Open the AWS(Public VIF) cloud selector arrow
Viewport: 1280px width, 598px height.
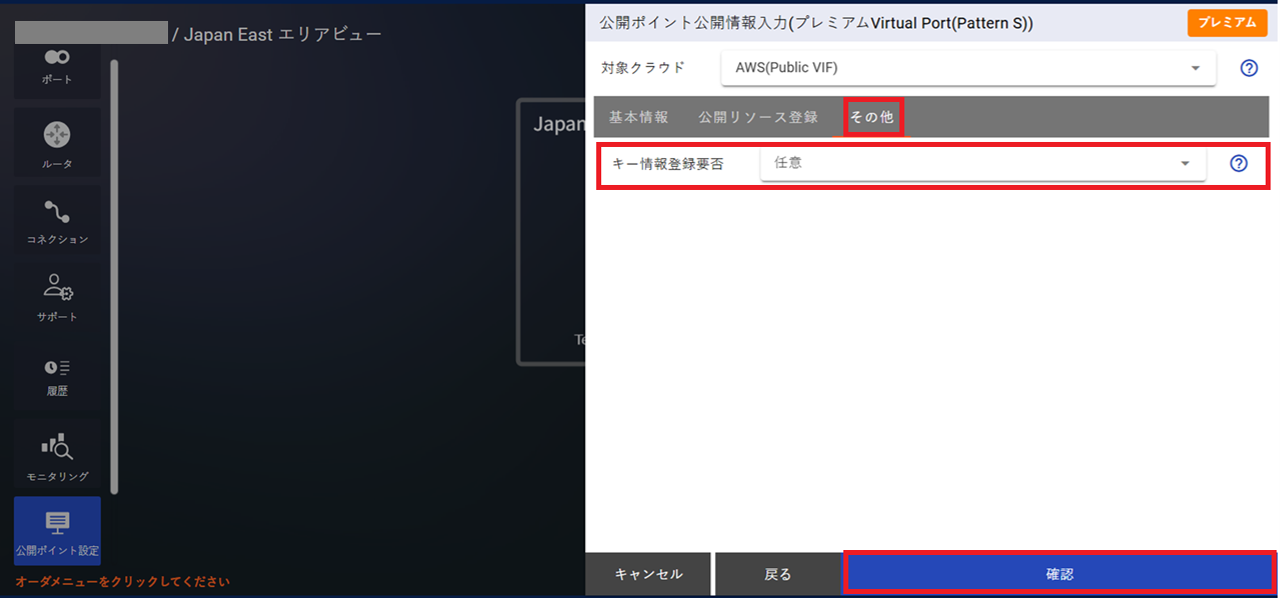point(1195,68)
